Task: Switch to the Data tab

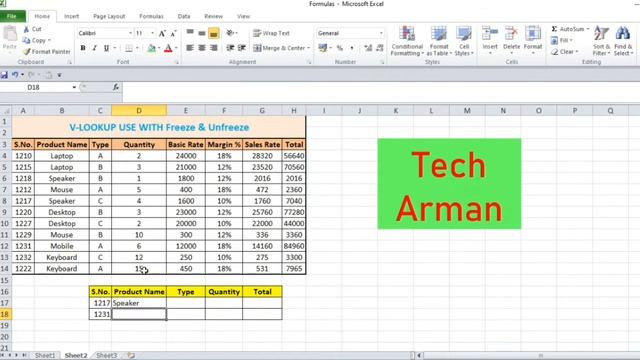Action: tap(184, 16)
